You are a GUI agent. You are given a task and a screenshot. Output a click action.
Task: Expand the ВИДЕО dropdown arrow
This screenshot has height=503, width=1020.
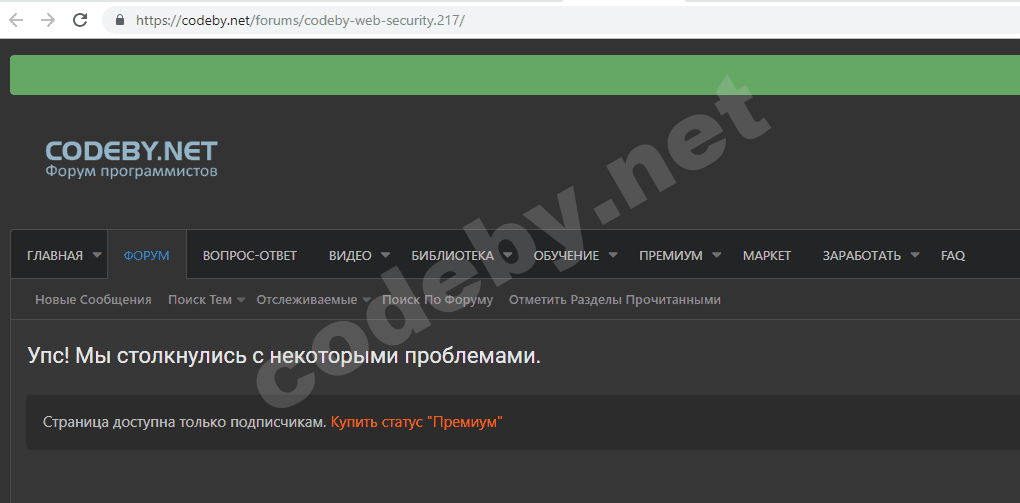tap(385, 255)
